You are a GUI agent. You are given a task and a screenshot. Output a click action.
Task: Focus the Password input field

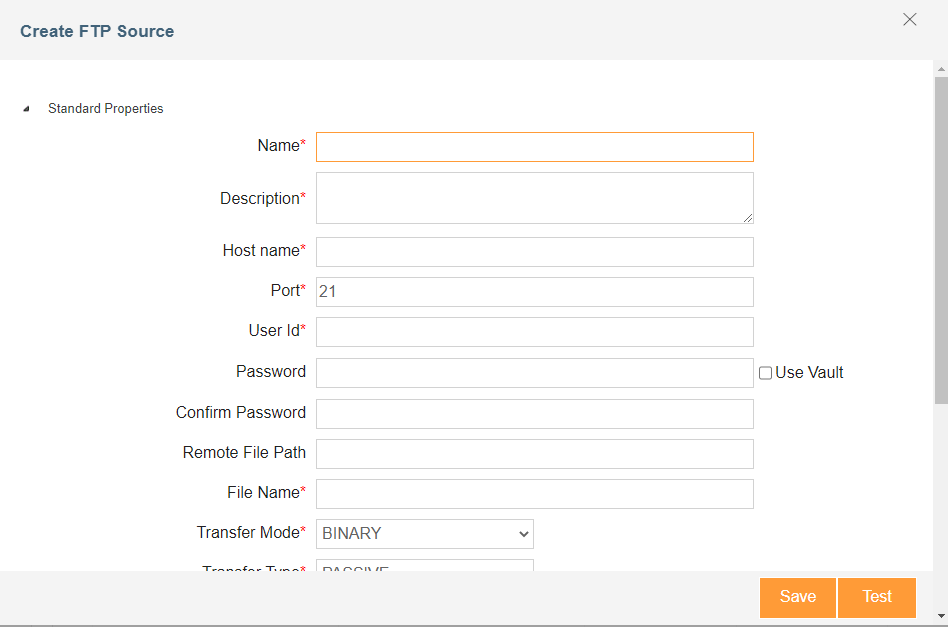(x=534, y=373)
